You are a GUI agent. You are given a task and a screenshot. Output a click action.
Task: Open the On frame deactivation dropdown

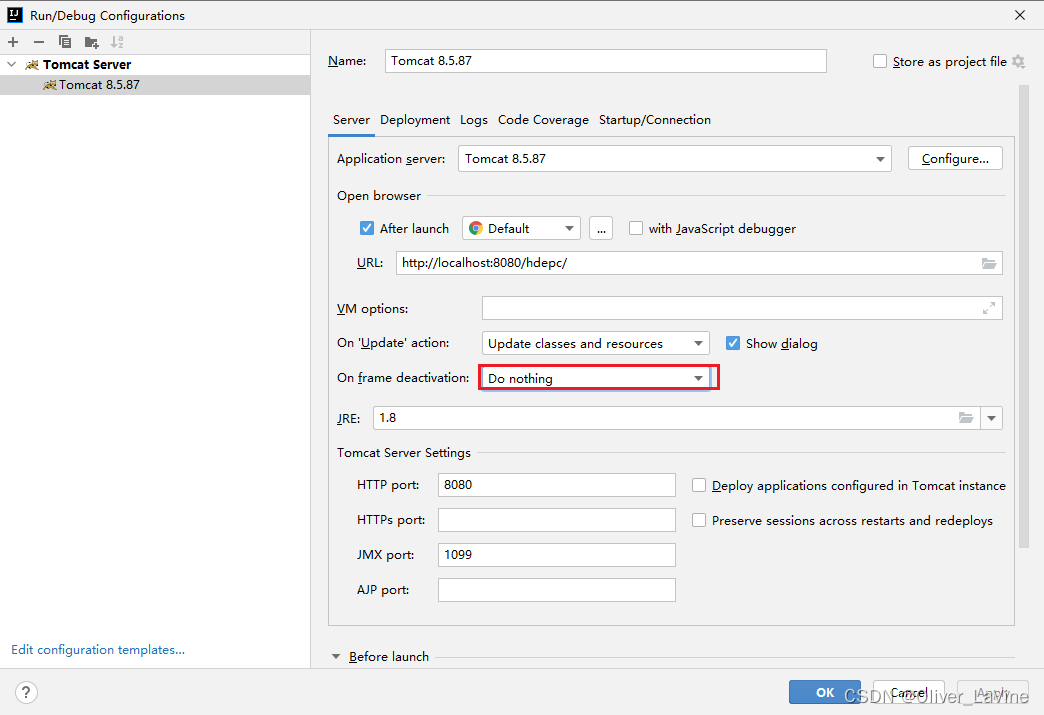(595, 378)
